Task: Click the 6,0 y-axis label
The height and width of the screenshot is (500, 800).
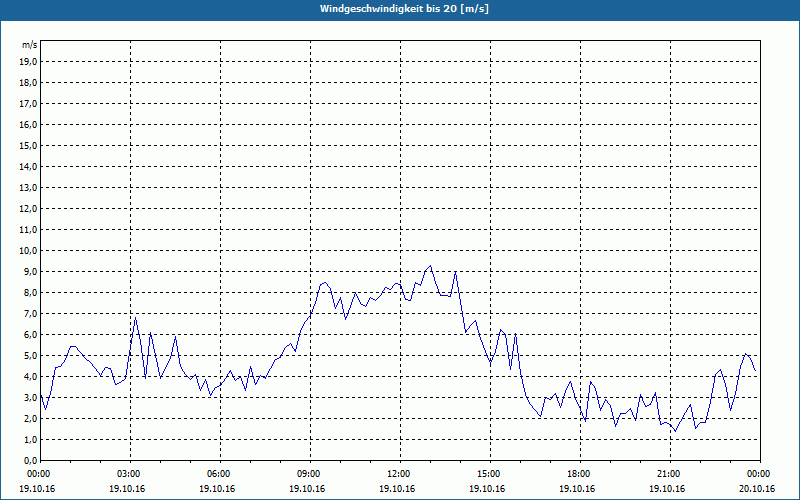Action: (x=30, y=335)
